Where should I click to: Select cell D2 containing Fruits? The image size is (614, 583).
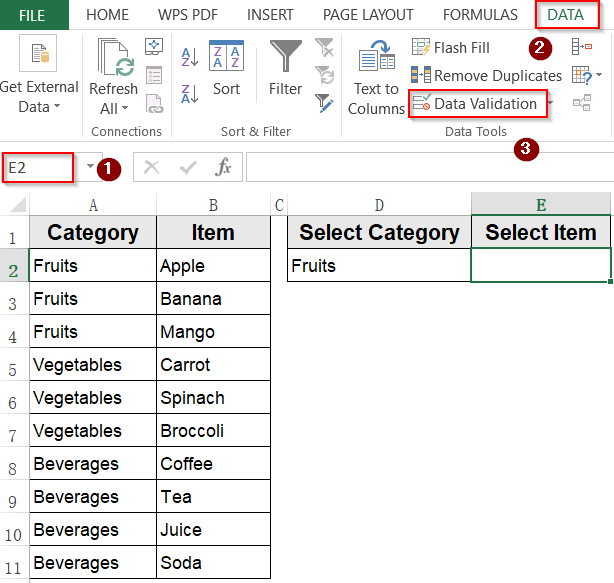(379, 266)
